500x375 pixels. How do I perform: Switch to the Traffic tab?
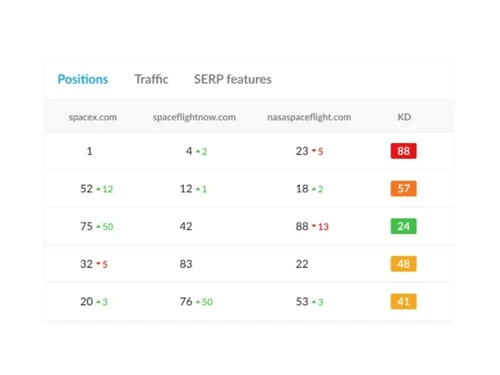(151, 79)
